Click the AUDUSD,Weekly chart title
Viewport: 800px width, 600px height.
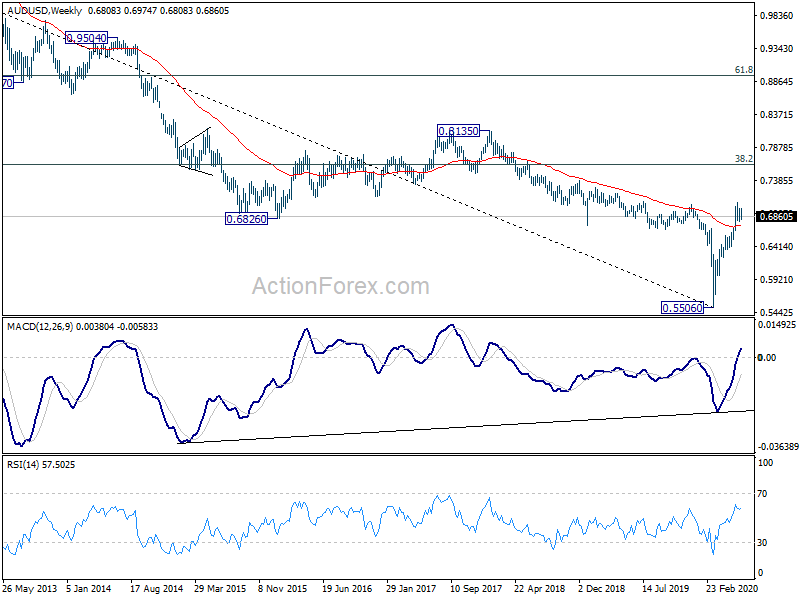(x=45, y=10)
